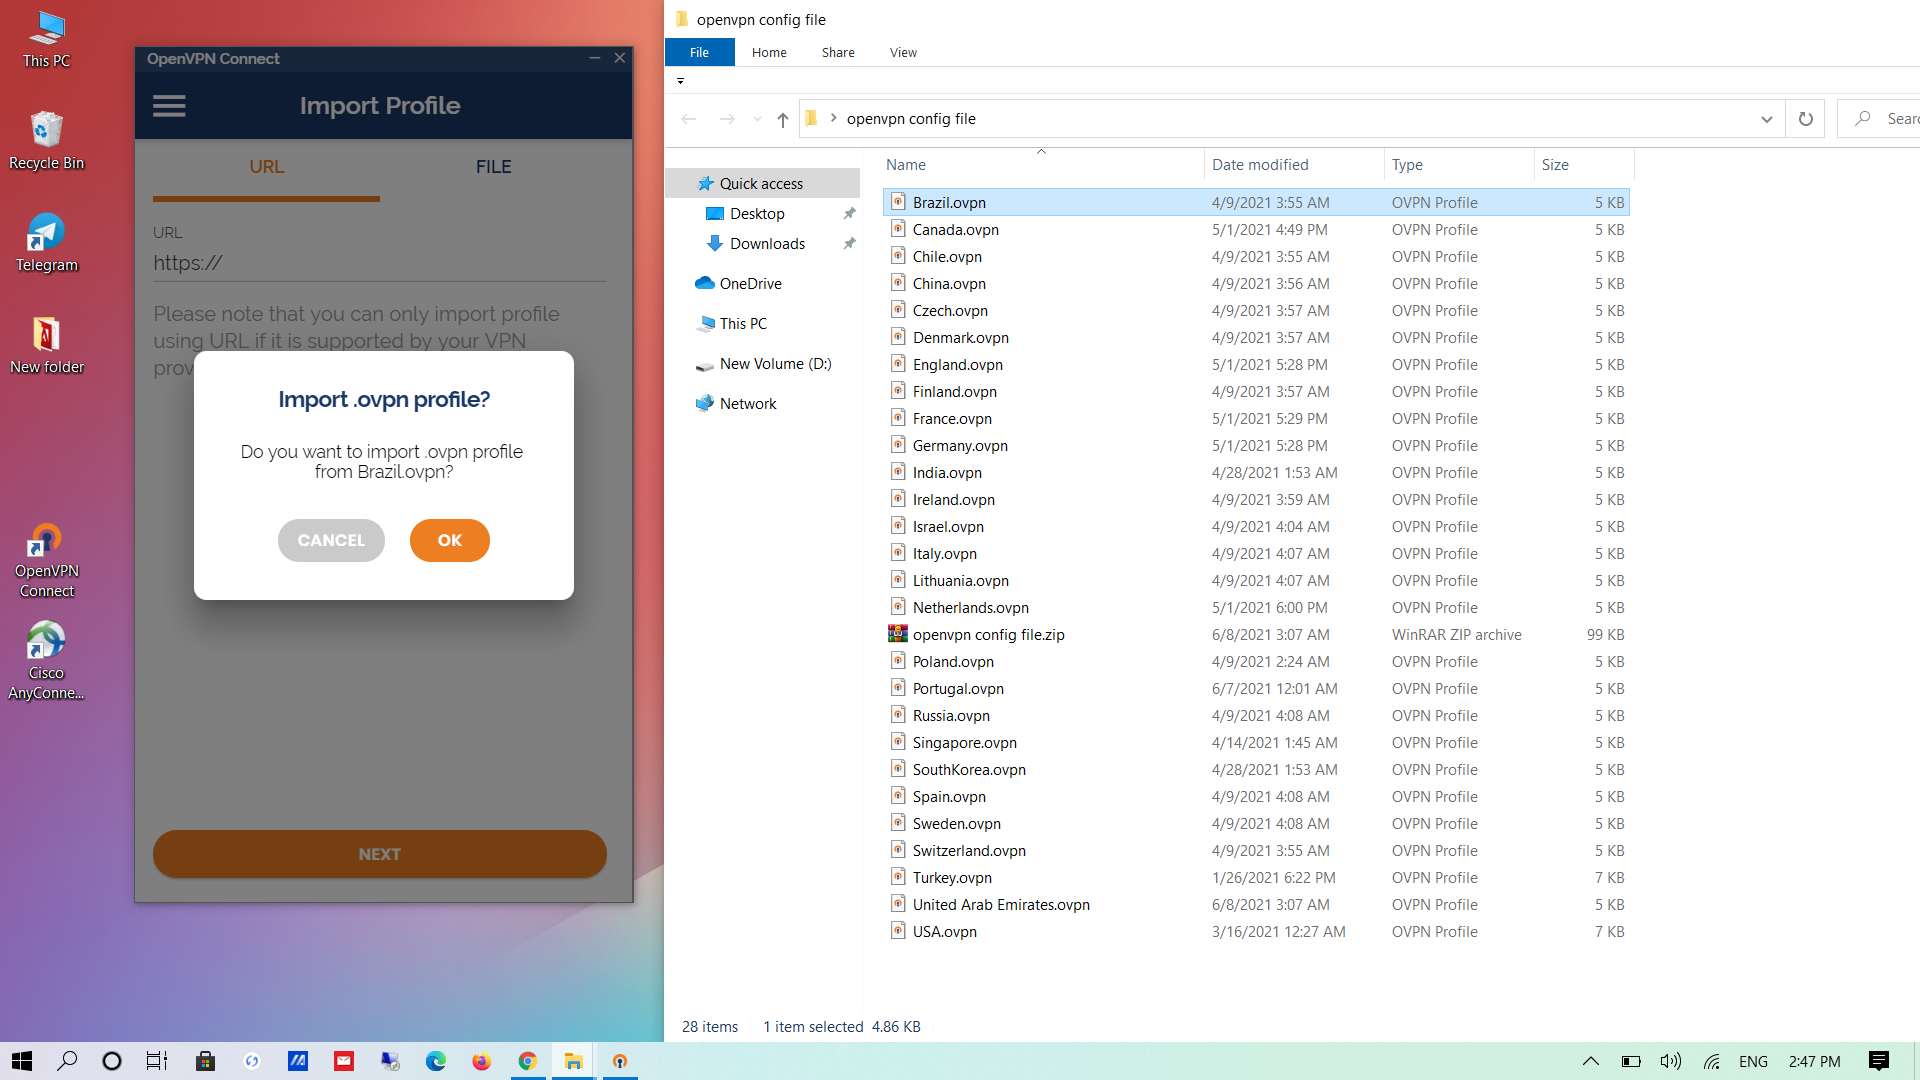Open the Share ribbon tab in Explorer
Viewport: 1920px width, 1080px height.
click(x=838, y=52)
